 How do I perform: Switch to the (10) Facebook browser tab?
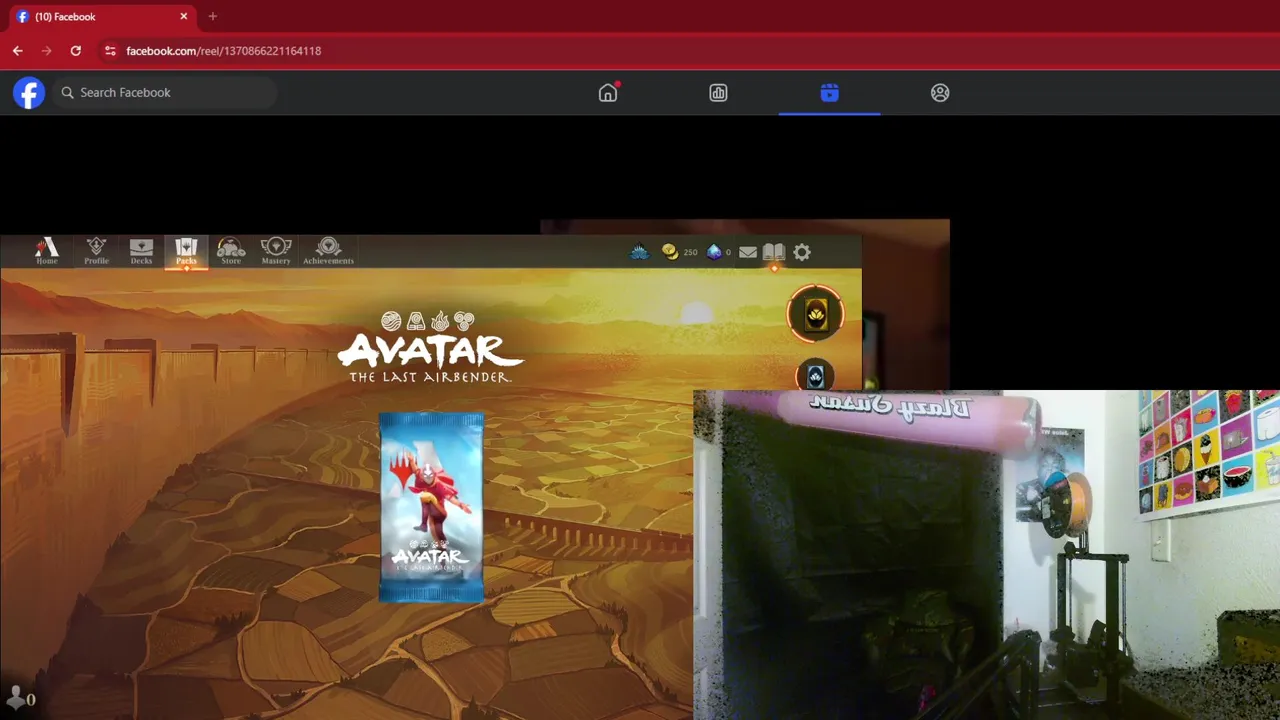coord(100,17)
